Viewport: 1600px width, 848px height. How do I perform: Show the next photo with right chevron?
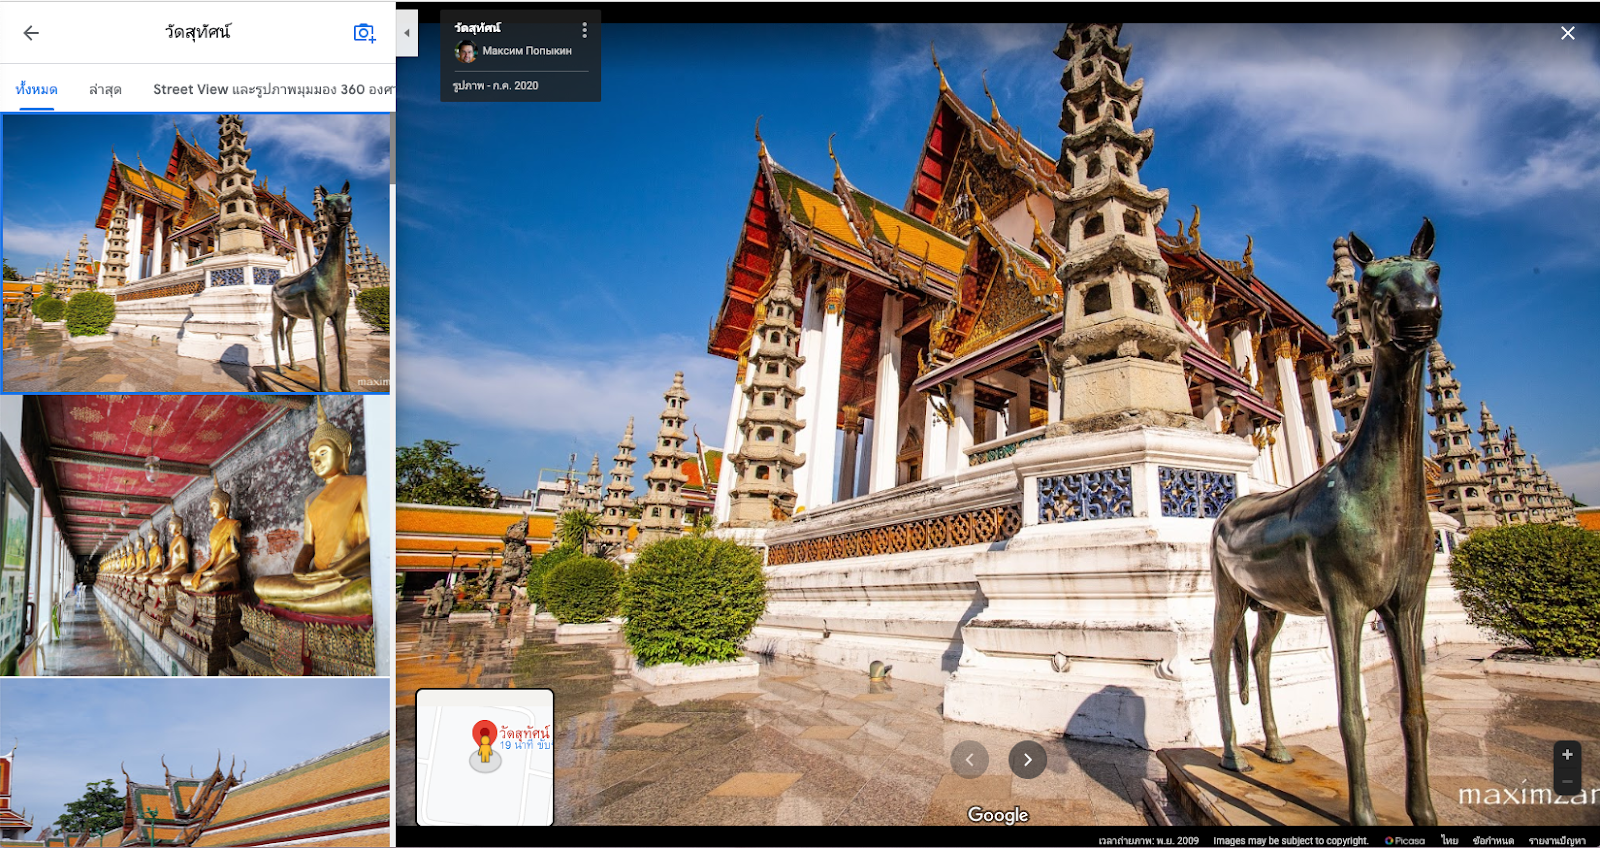pos(1027,760)
